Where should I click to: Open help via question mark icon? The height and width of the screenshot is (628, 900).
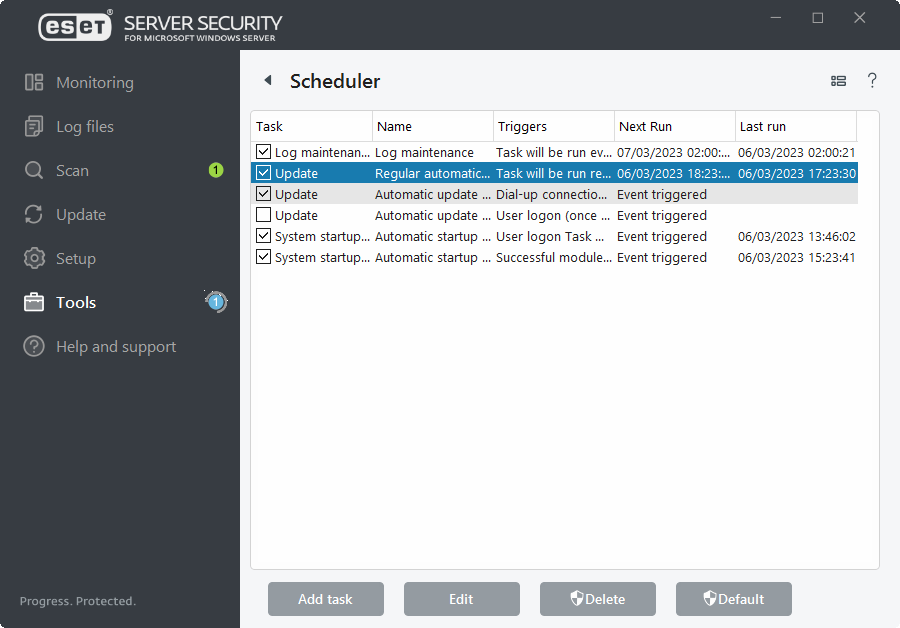click(x=872, y=81)
